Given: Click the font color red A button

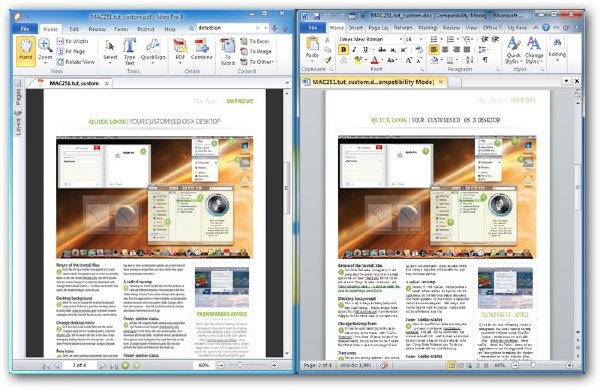Looking at the screenshot, I should tap(375, 60).
